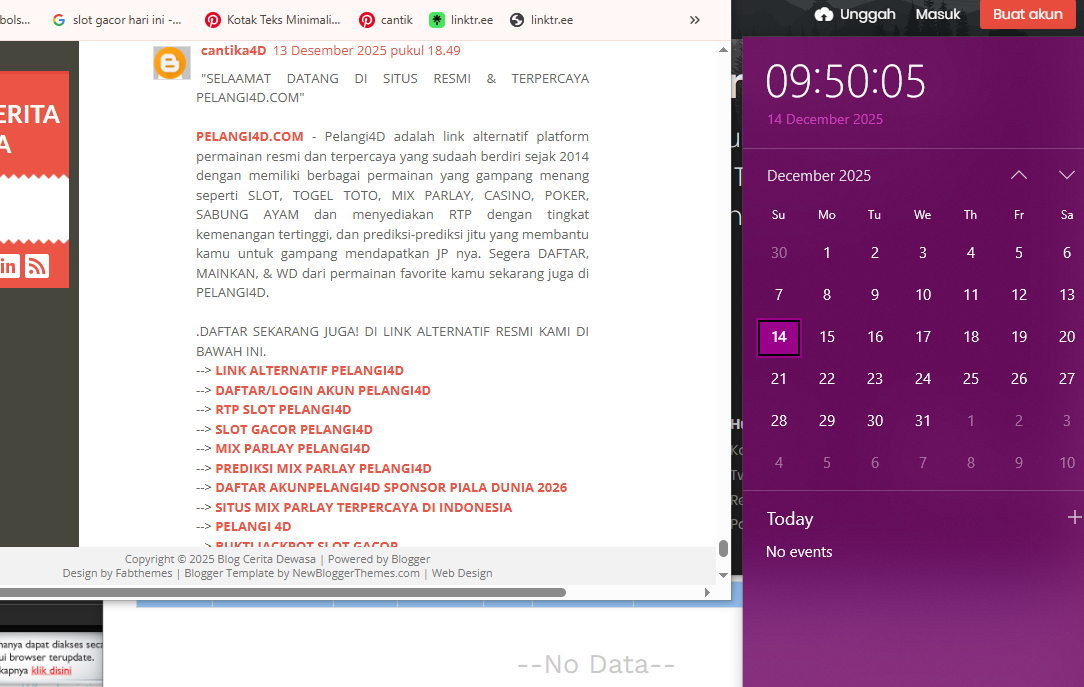Open LINK ALTERNATIF PELANGI4D link
The height and width of the screenshot is (687, 1084).
pos(309,370)
